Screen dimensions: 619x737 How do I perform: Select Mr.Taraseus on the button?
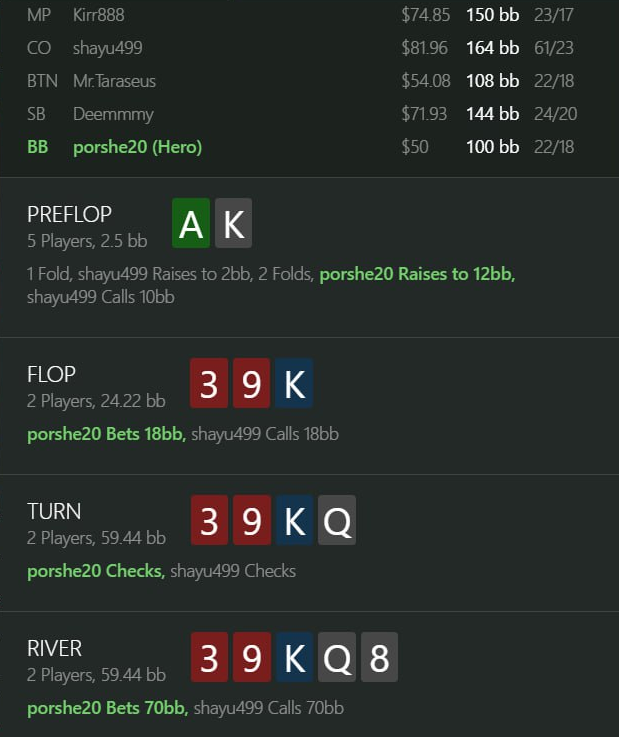click(x=114, y=81)
